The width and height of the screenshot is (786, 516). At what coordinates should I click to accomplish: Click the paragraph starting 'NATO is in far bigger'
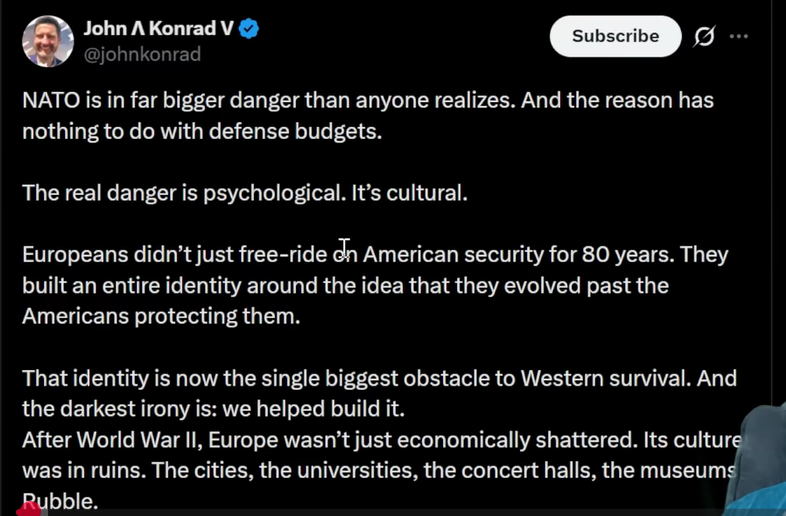[368, 115]
